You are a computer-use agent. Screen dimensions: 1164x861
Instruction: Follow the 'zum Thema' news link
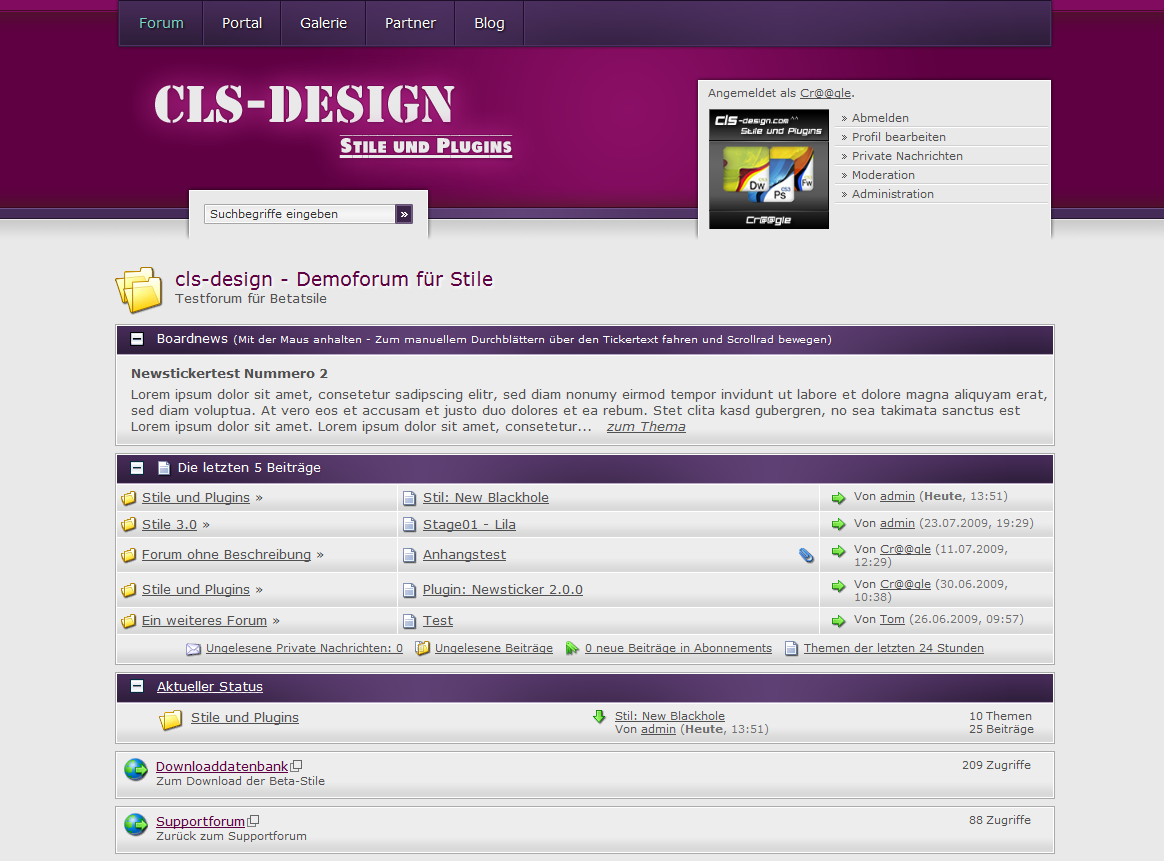646,427
